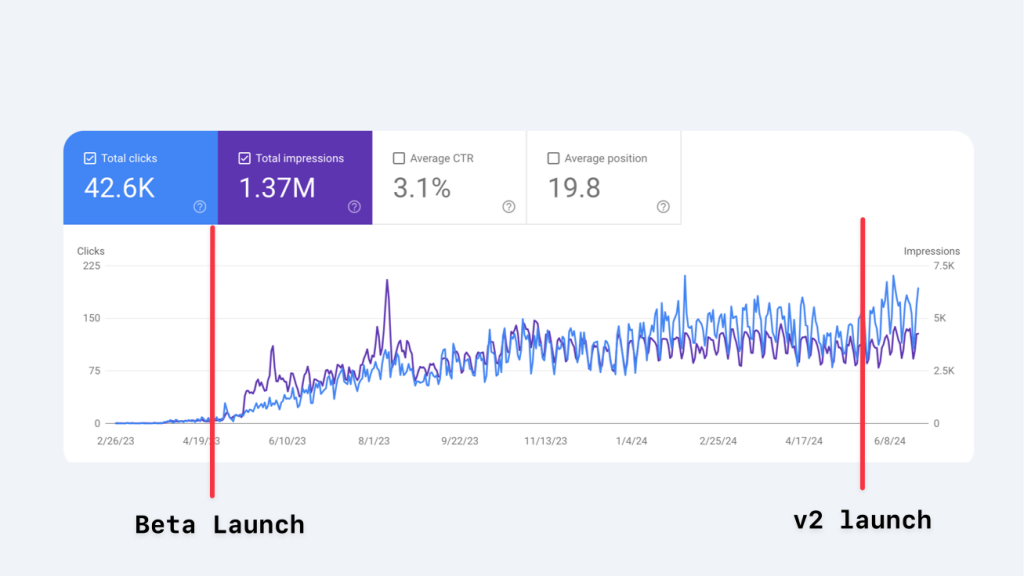Switch to the Total impressions tab card
The height and width of the screenshot is (576, 1024).
click(x=295, y=177)
